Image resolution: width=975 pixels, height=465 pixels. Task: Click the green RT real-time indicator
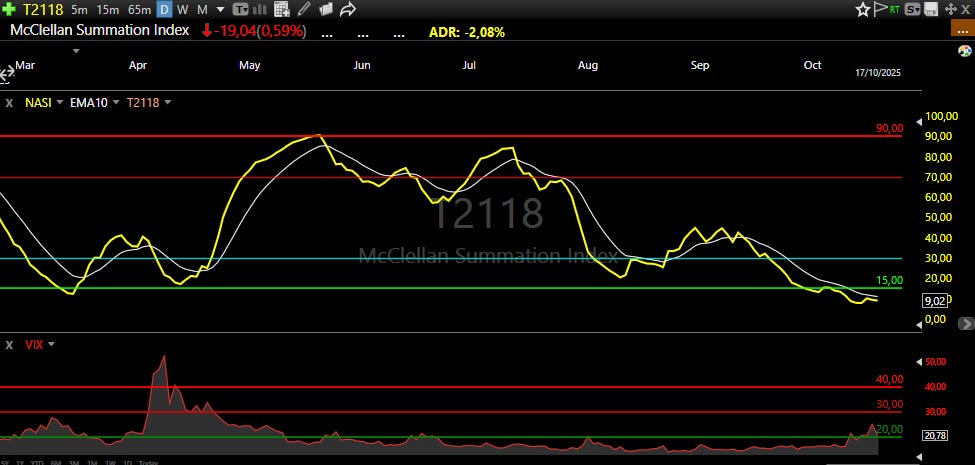coord(895,9)
